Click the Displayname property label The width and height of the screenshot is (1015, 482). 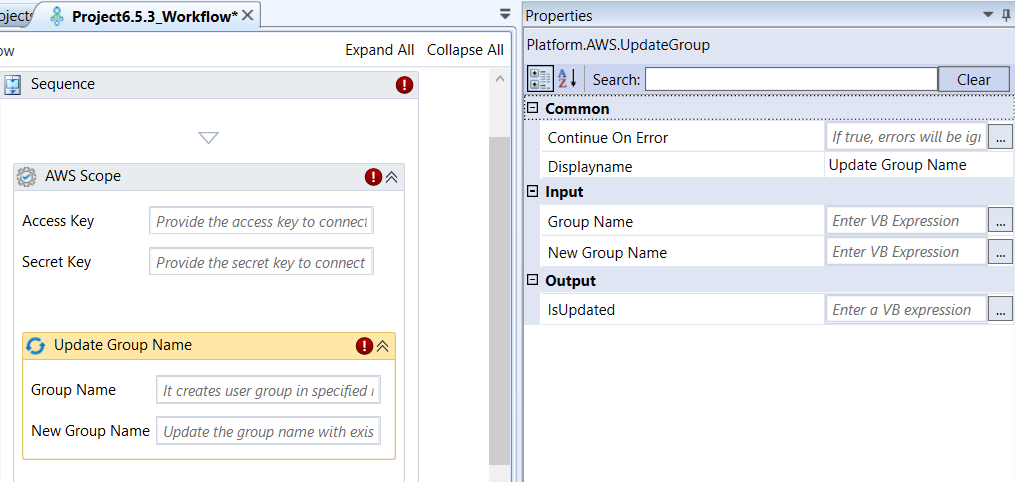point(590,167)
